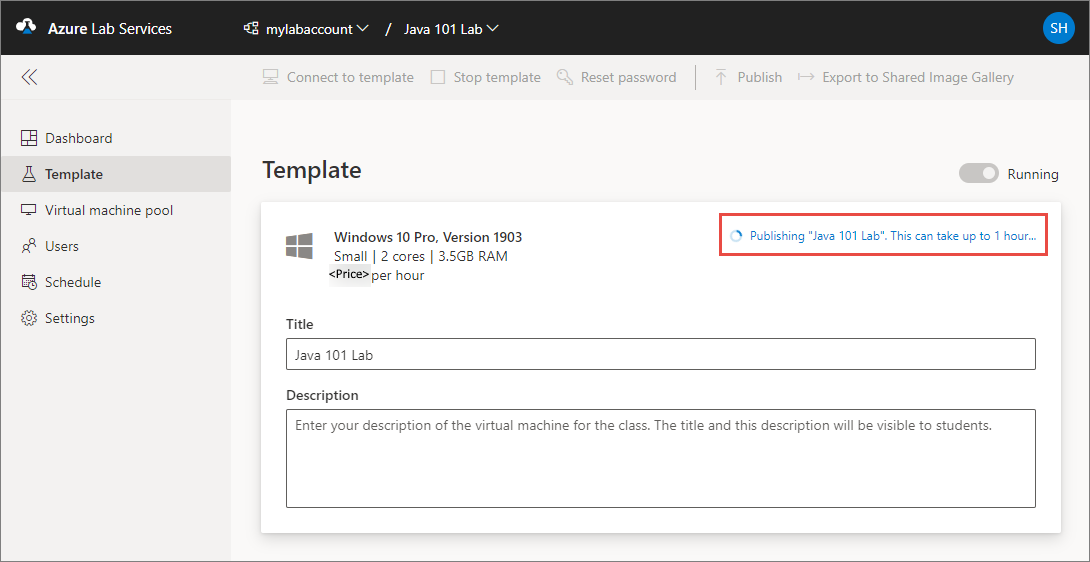Click the Export to Shared Image Gallery arrow icon
The image size is (1090, 562).
pyautogui.click(x=806, y=77)
